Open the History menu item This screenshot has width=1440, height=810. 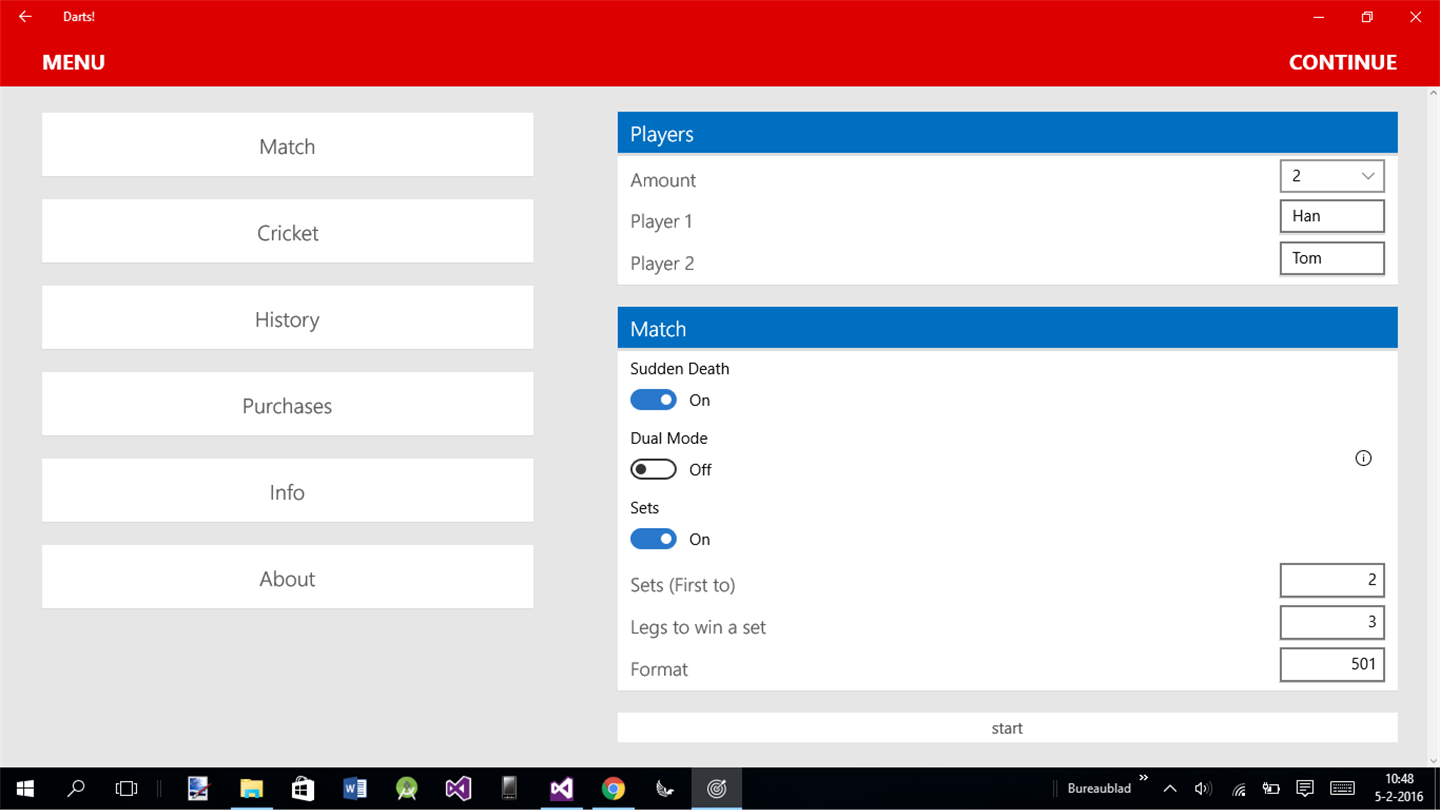pos(287,318)
